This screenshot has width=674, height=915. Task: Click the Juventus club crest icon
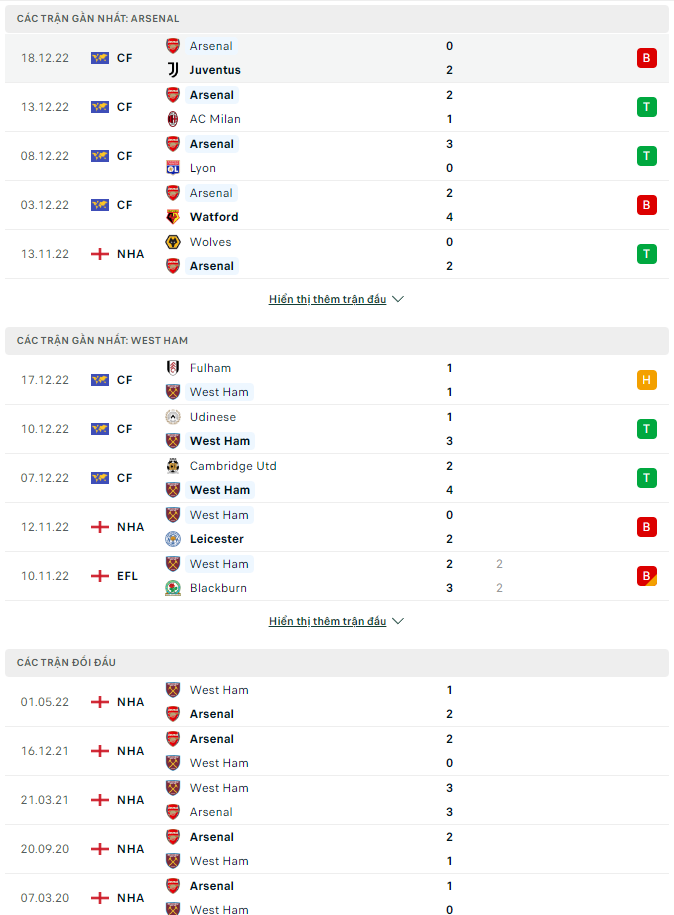(173, 70)
